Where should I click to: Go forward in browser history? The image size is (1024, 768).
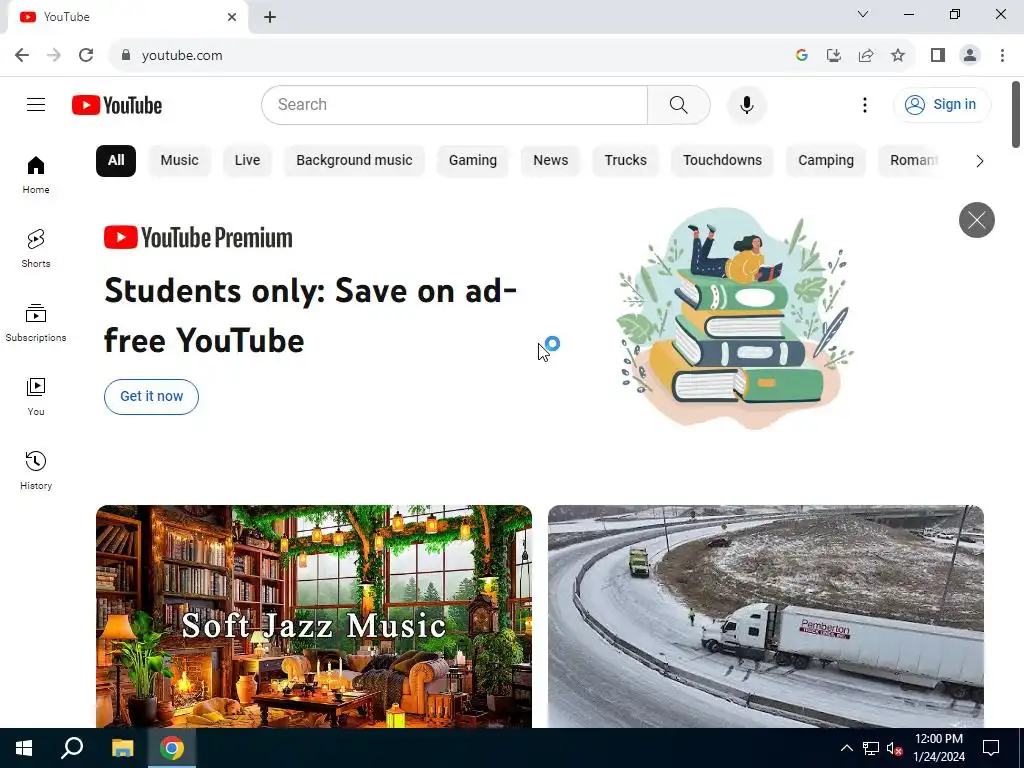(54, 55)
